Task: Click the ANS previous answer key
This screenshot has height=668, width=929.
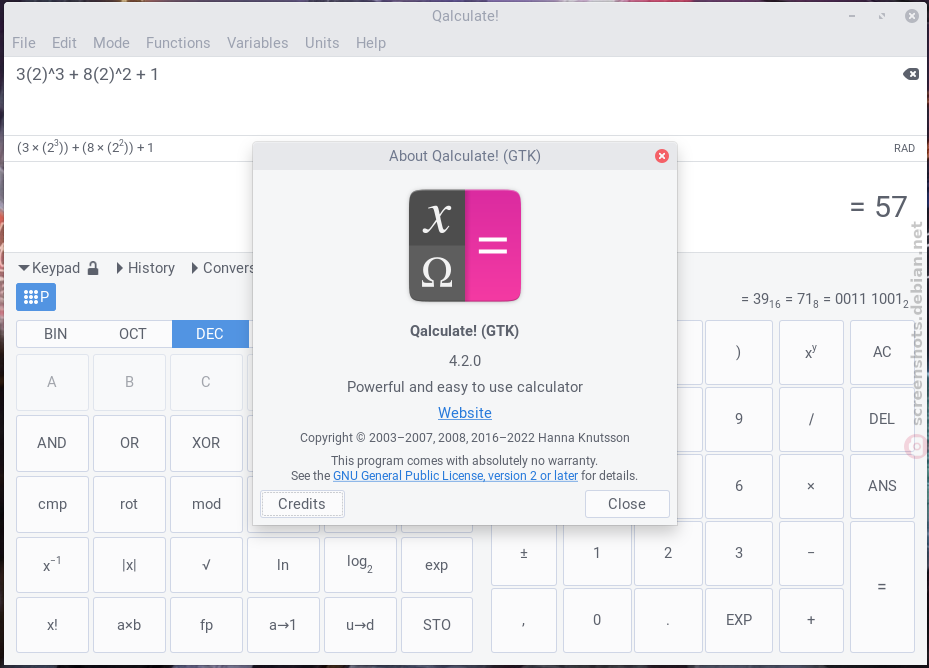Action: point(882,486)
